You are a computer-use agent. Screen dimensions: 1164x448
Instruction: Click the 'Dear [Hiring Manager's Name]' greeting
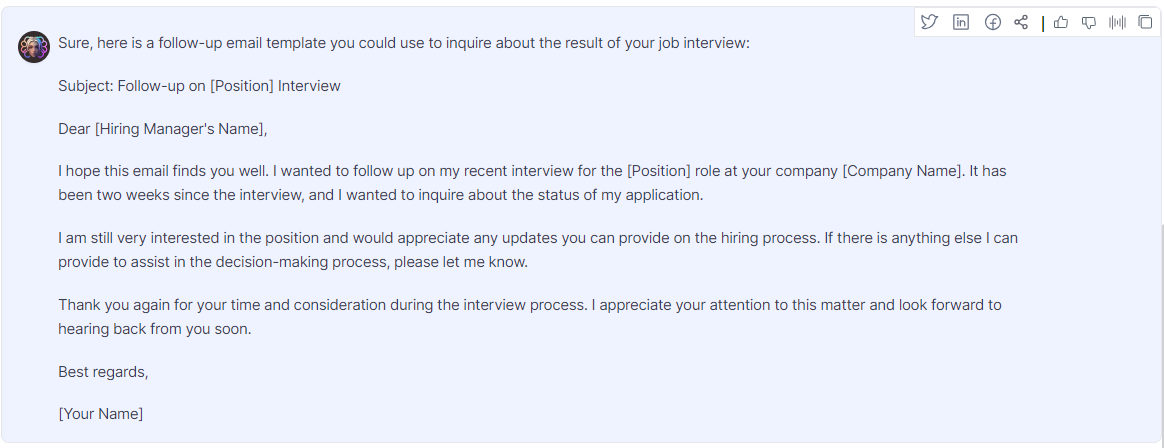point(163,129)
